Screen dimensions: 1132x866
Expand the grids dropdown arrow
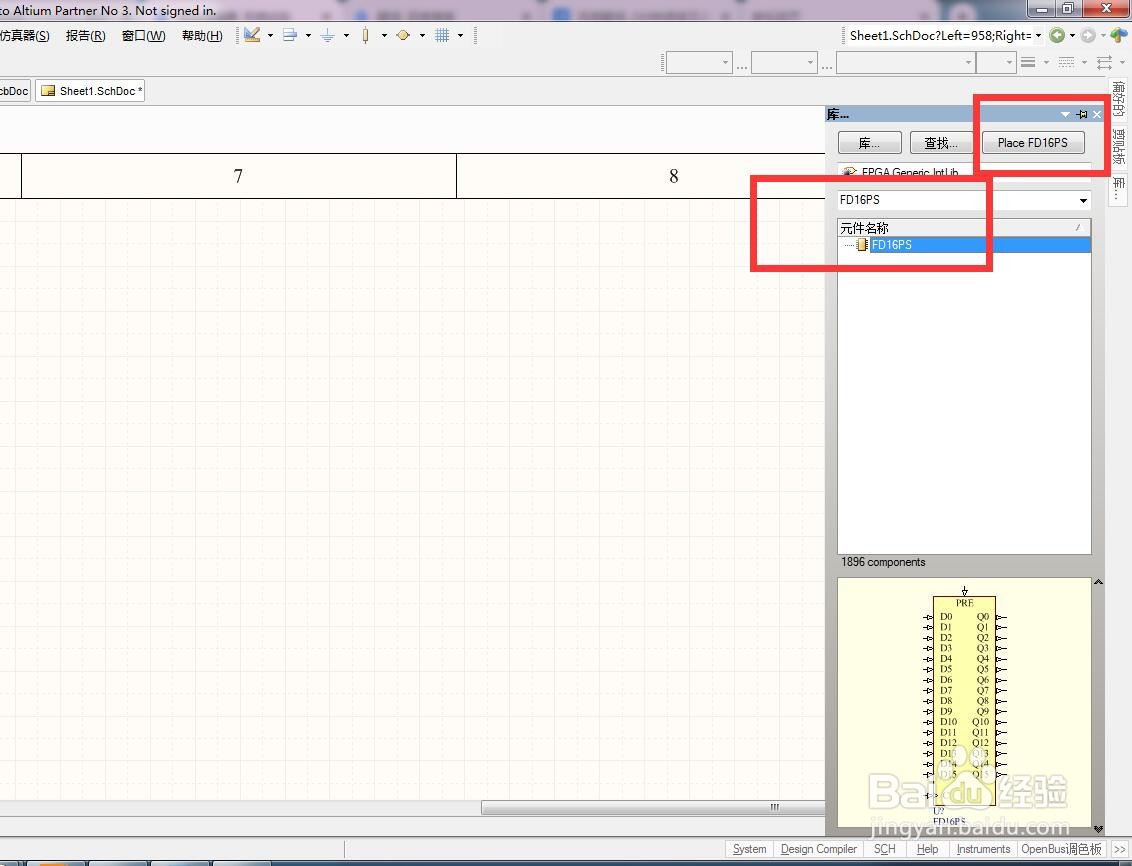[x=460, y=35]
